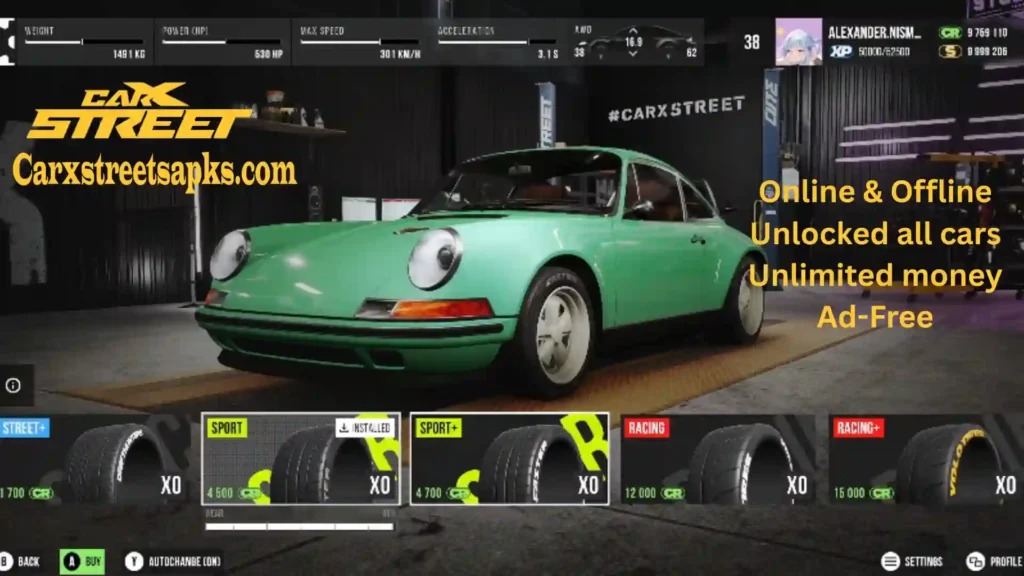1024x576 pixels.
Task: Select the installed Sport tire card
Action: 300,458
